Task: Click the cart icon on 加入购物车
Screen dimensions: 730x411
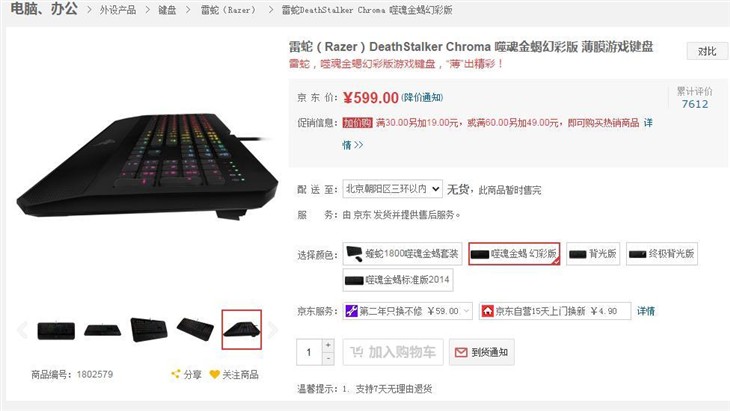Action: tap(357, 352)
